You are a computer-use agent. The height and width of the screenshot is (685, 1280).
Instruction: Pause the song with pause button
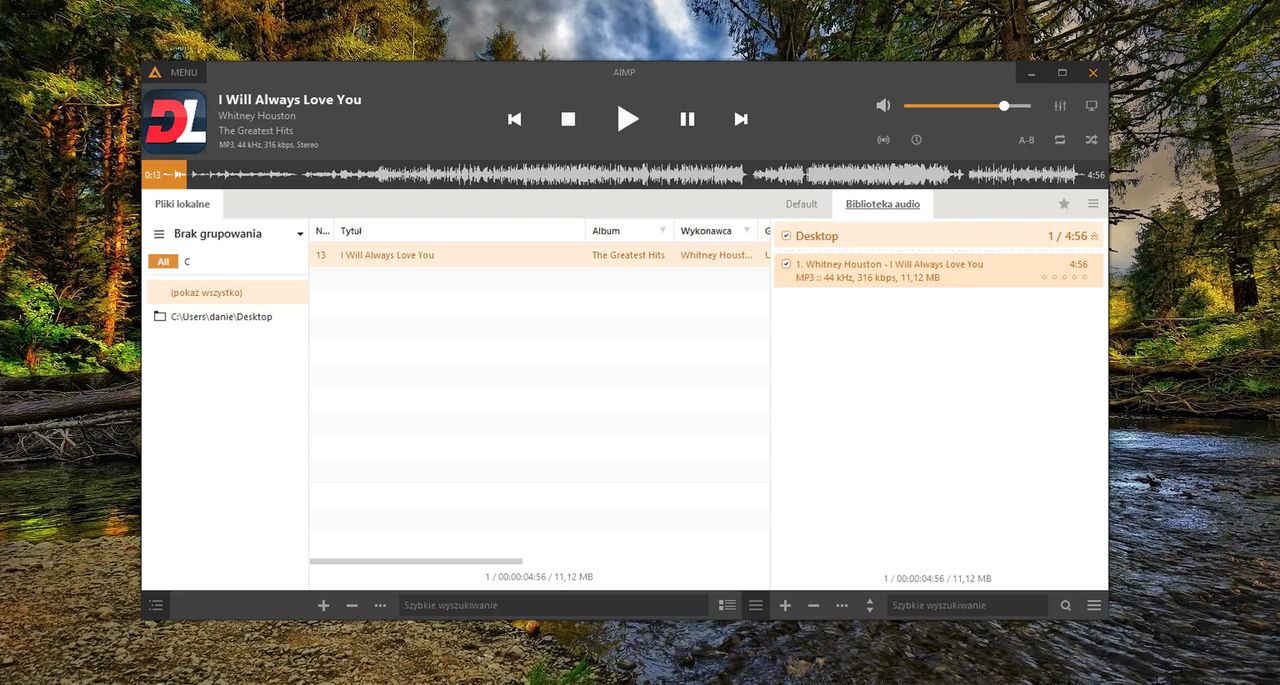pos(687,119)
